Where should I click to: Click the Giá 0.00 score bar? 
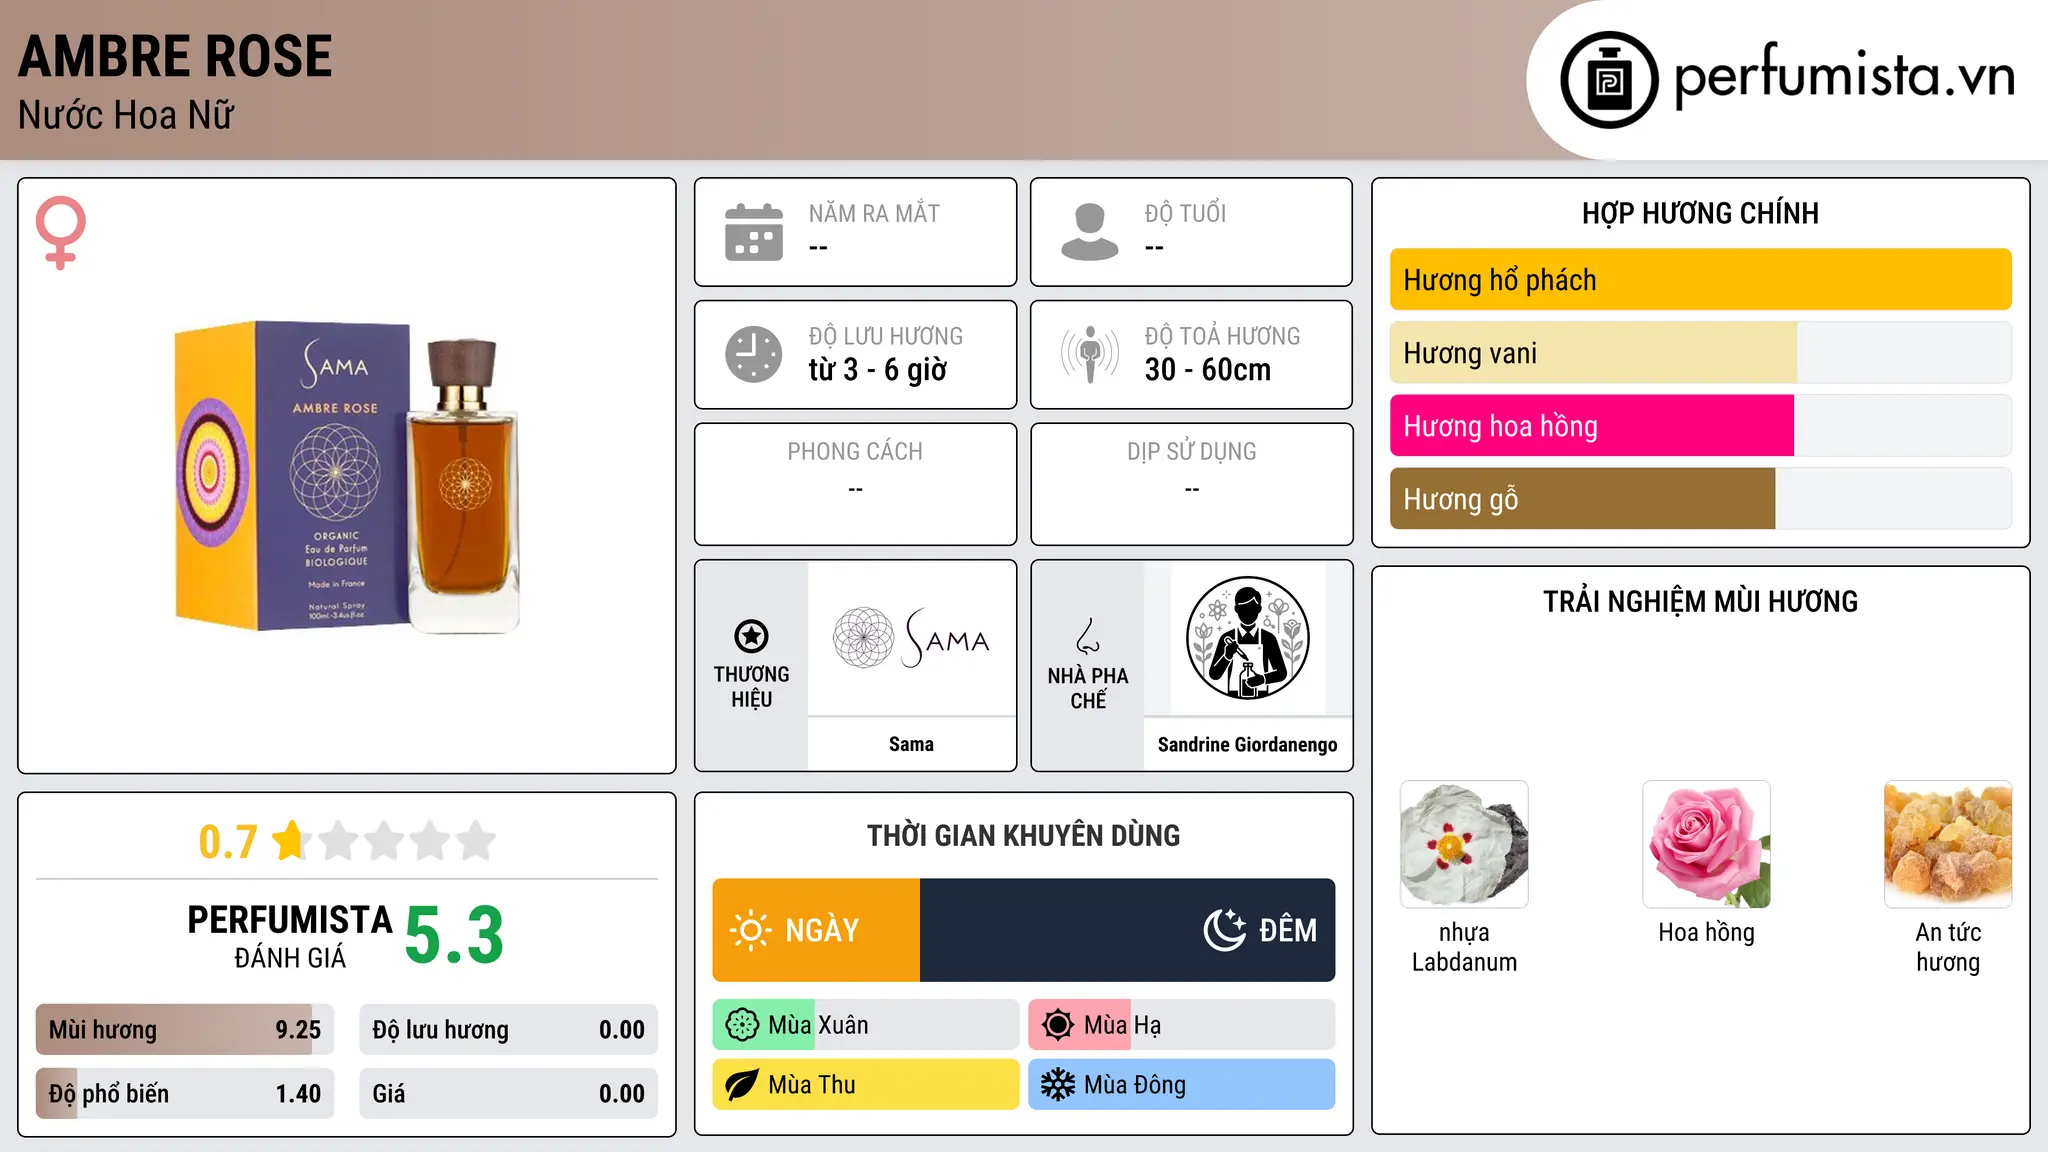pos(508,1094)
